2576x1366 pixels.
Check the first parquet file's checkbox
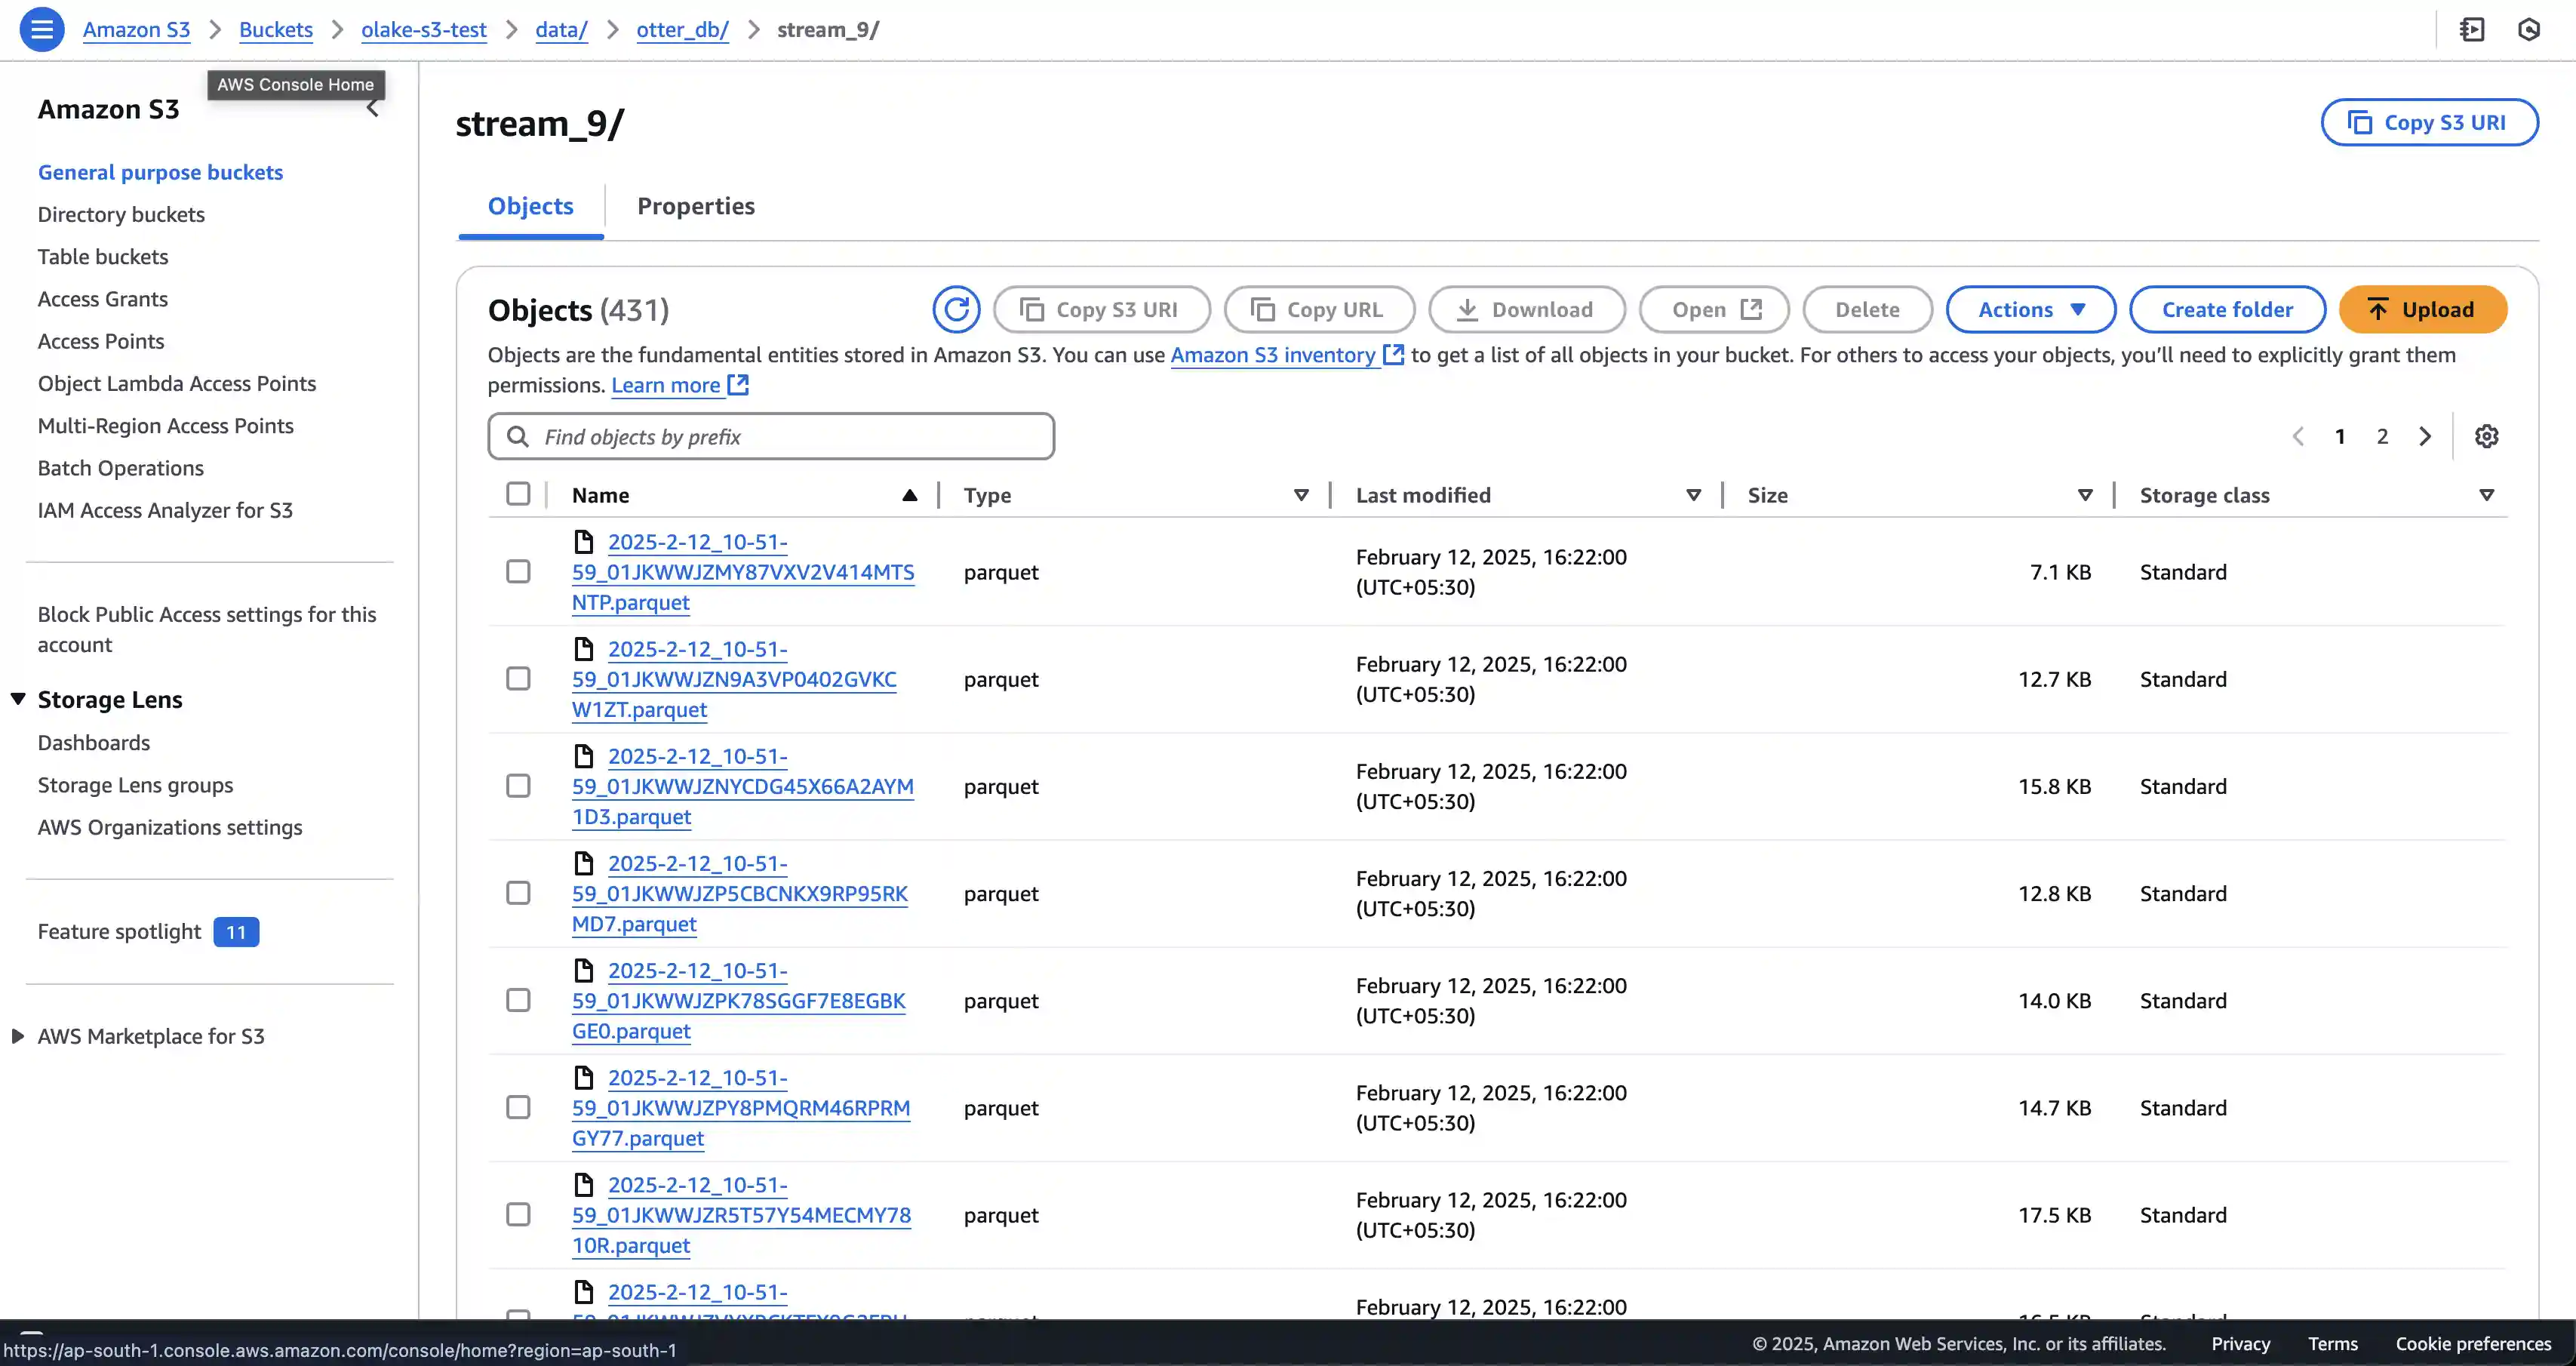pos(518,572)
